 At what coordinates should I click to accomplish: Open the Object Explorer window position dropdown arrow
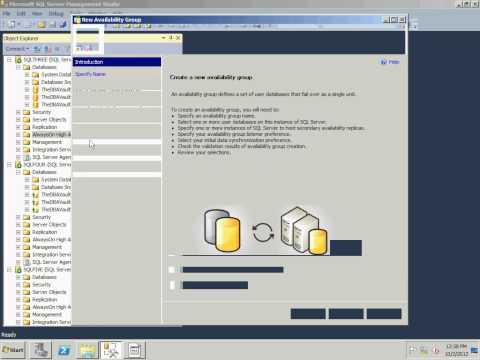click(x=163, y=38)
